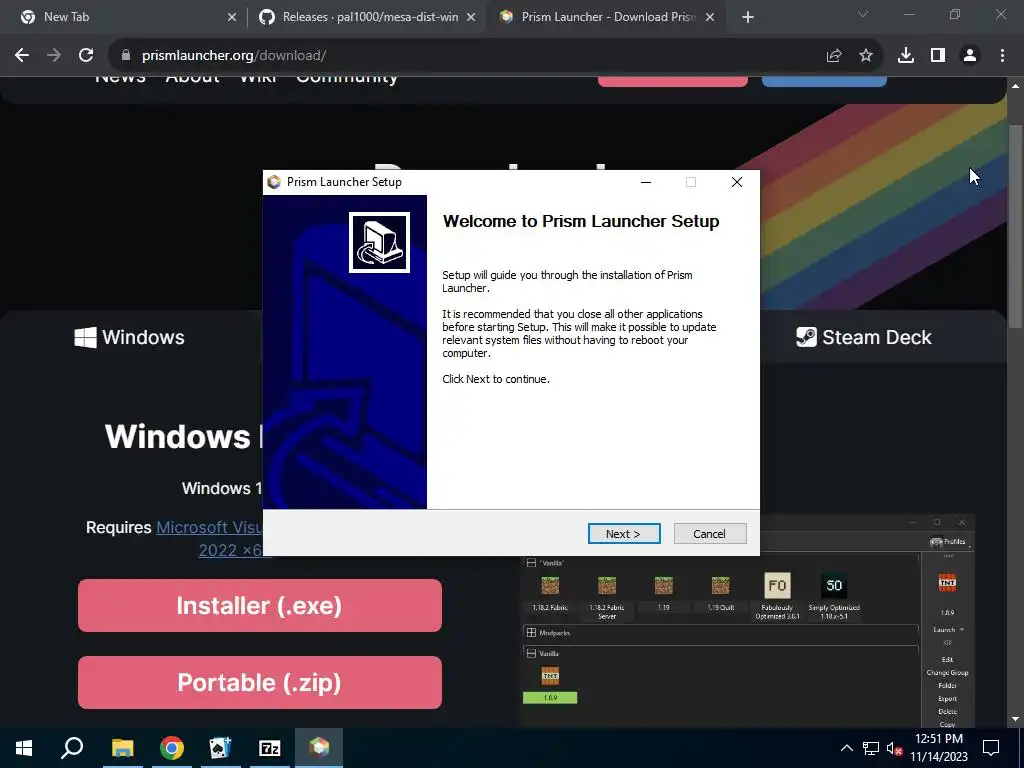Download the Installer (.exe) button

(x=260, y=605)
